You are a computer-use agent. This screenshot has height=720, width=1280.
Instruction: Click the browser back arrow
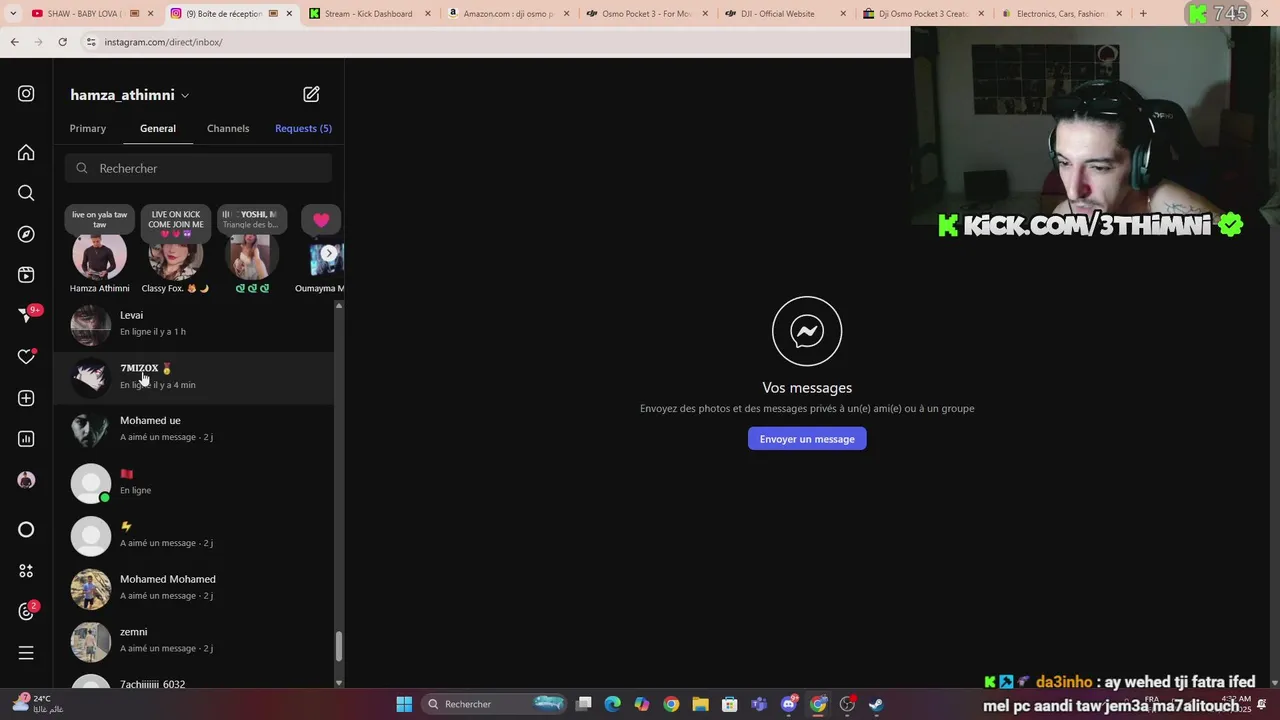[15, 42]
